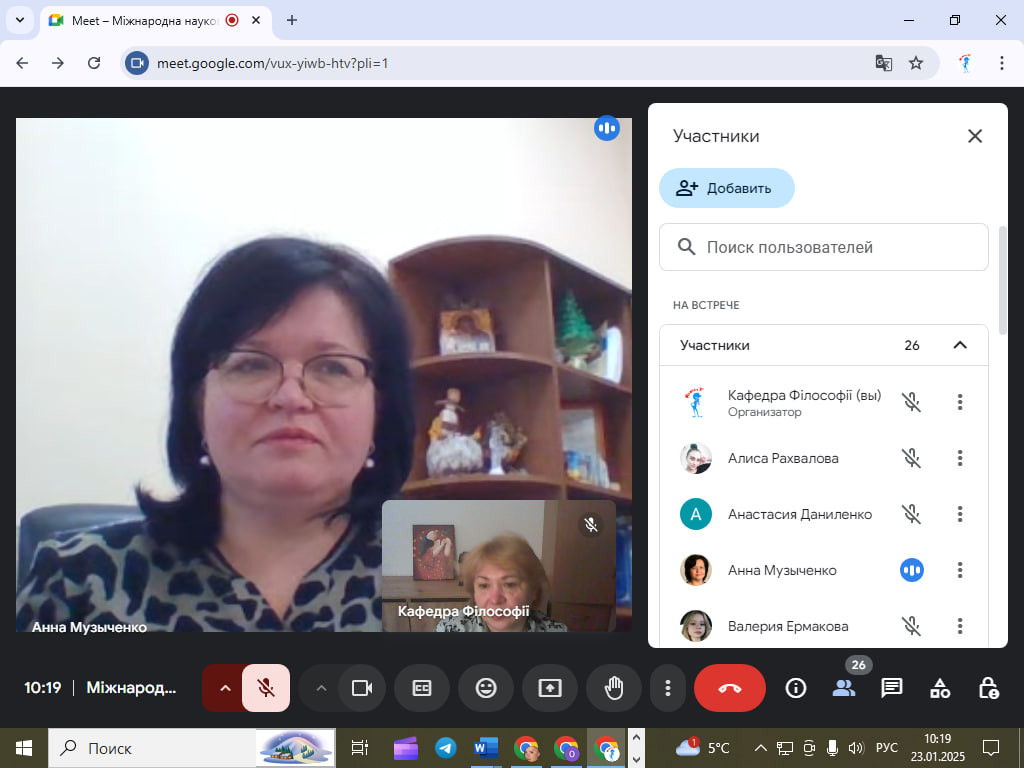1024x768 pixels.
Task: Open Chrome three-dot menu
Action: coord(1001,63)
